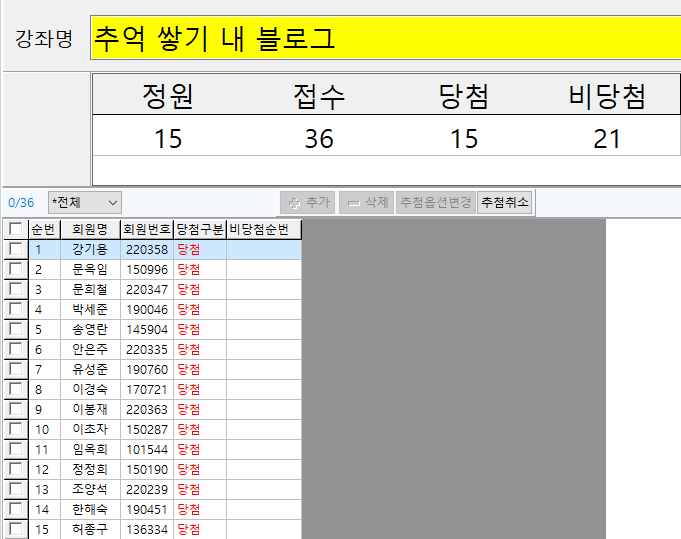The width and height of the screenshot is (681, 539).
Task: Select the member name 문희철
Action: (90, 289)
